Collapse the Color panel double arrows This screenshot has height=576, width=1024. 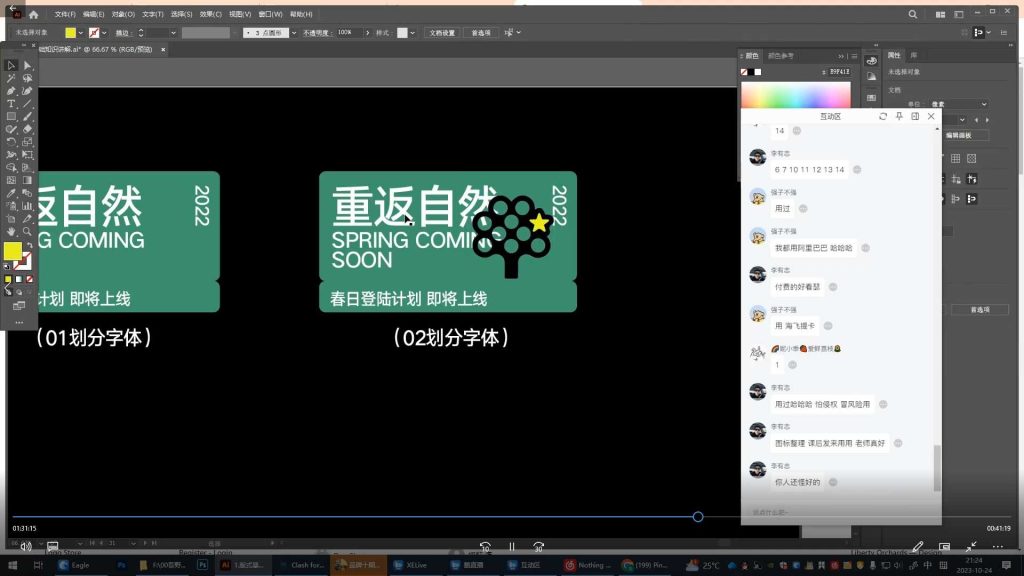point(841,56)
